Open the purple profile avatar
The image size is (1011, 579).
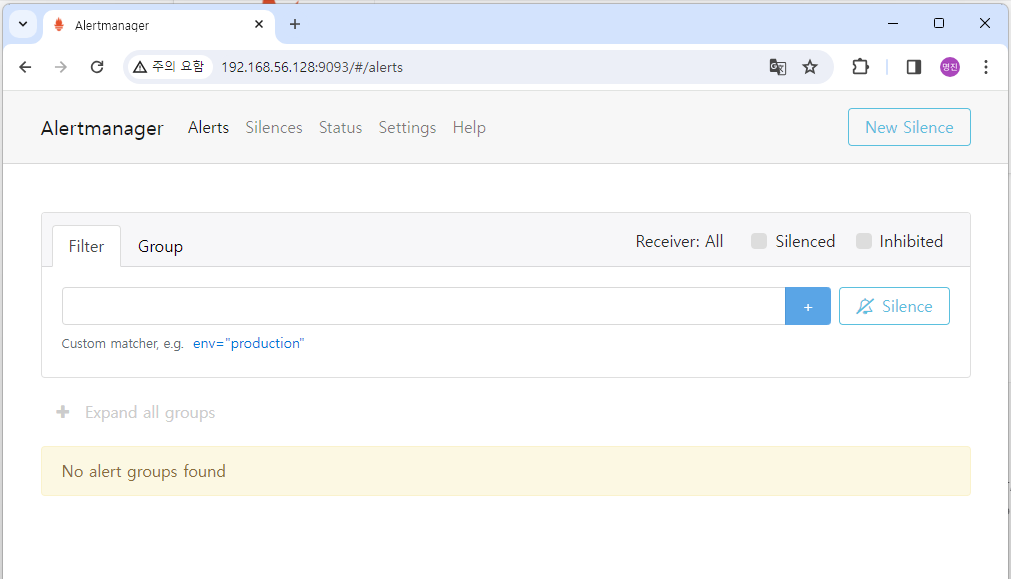pyautogui.click(x=950, y=67)
